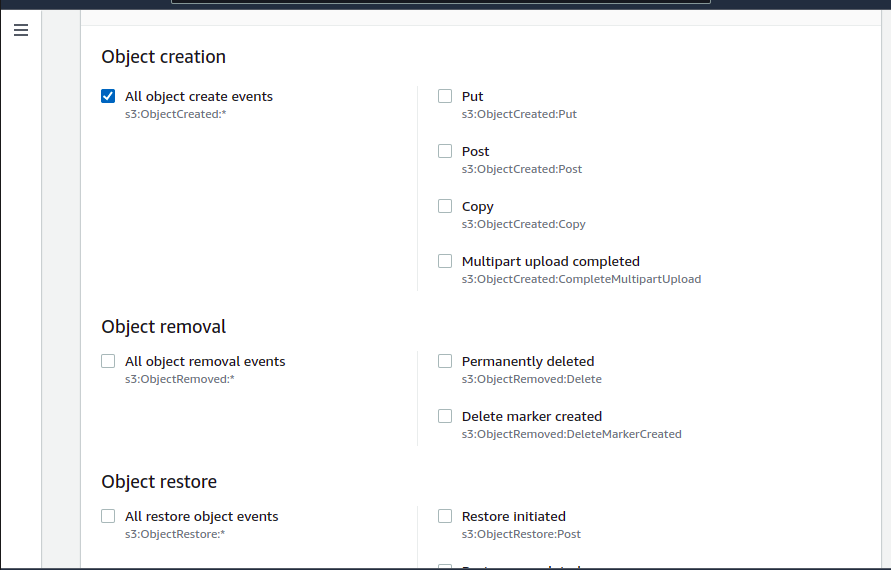This screenshot has height=570, width=891.
Task: Click the Object removal section heading
Action: [163, 327]
